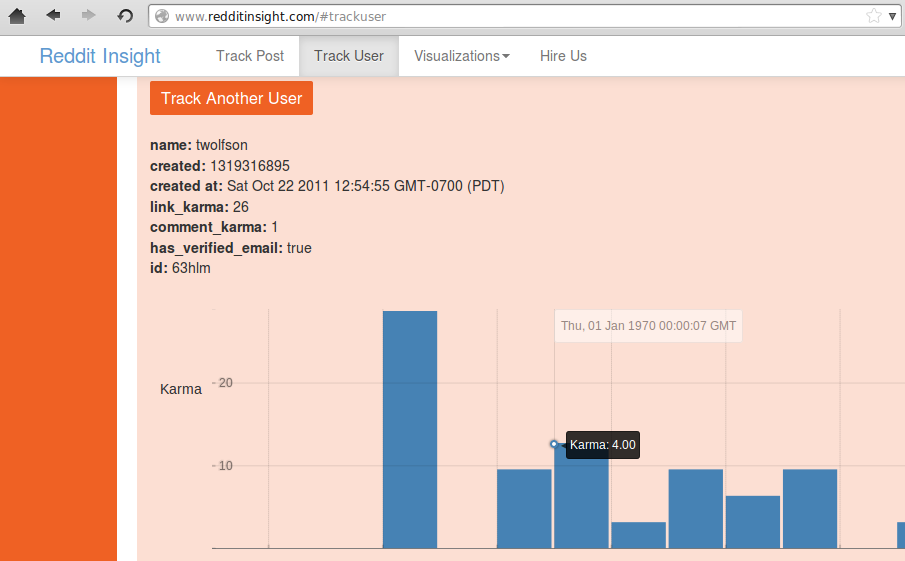Click the globe site icon in address bar
Screen dimensions: 905x561
tap(162, 16)
